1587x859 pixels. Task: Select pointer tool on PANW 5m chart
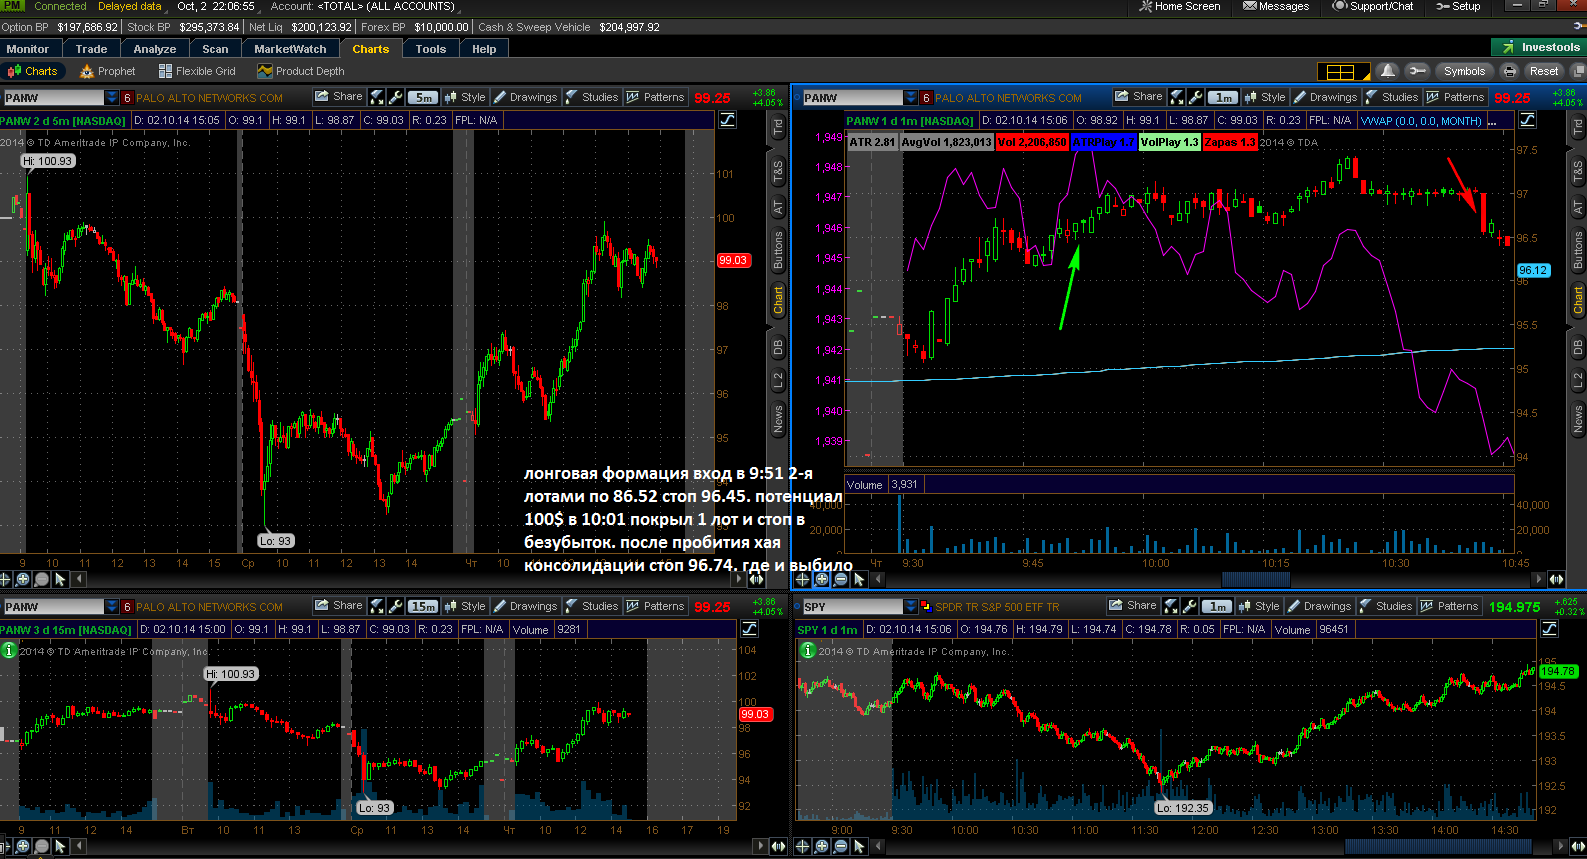(x=60, y=579)
